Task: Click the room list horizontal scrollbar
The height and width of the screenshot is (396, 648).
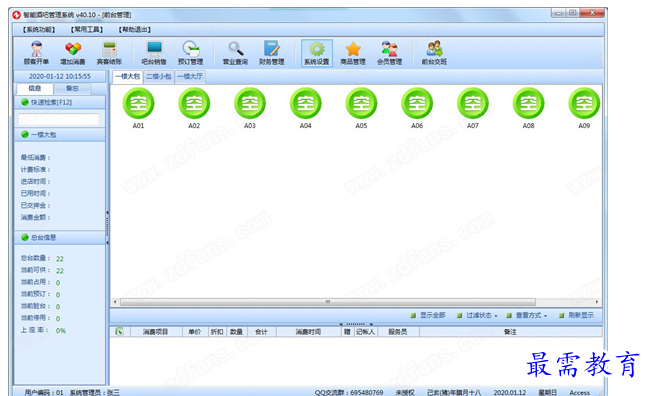Action: [328, 302]
